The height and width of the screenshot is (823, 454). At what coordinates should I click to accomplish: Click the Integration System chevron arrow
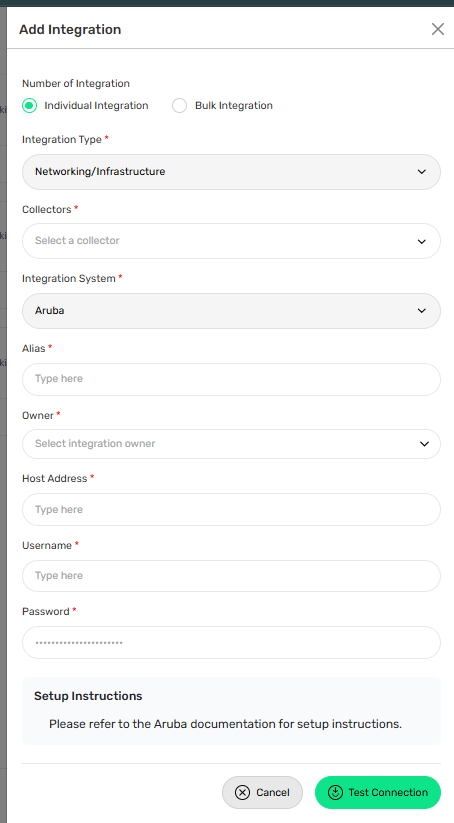(x=421, y=311)
